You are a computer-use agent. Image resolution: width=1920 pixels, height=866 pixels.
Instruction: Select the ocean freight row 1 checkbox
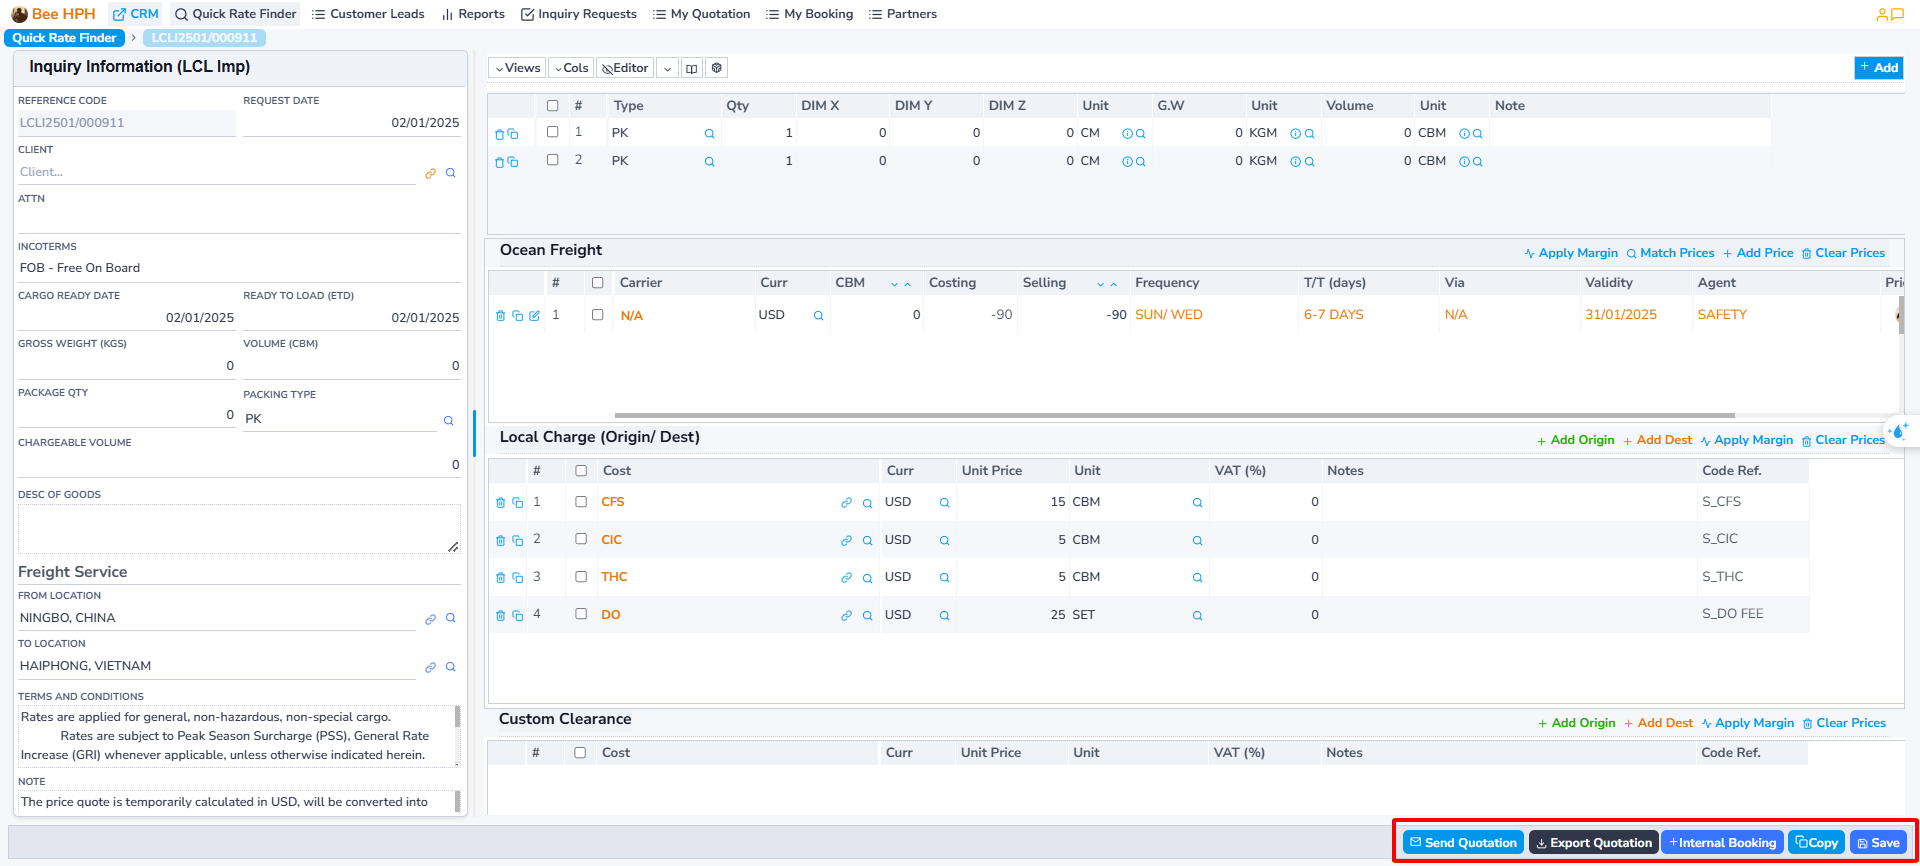pos(597,315)
